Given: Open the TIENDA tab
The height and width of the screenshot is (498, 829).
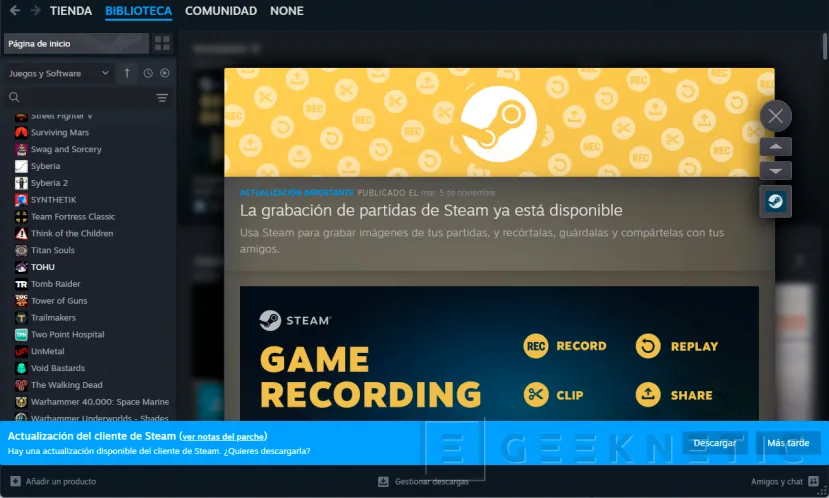Looking at the screenshot, I should 71,11.
